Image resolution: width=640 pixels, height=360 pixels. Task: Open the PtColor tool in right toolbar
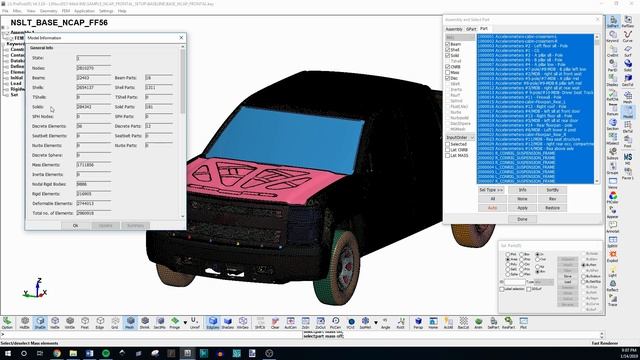(x=613, y=198)
